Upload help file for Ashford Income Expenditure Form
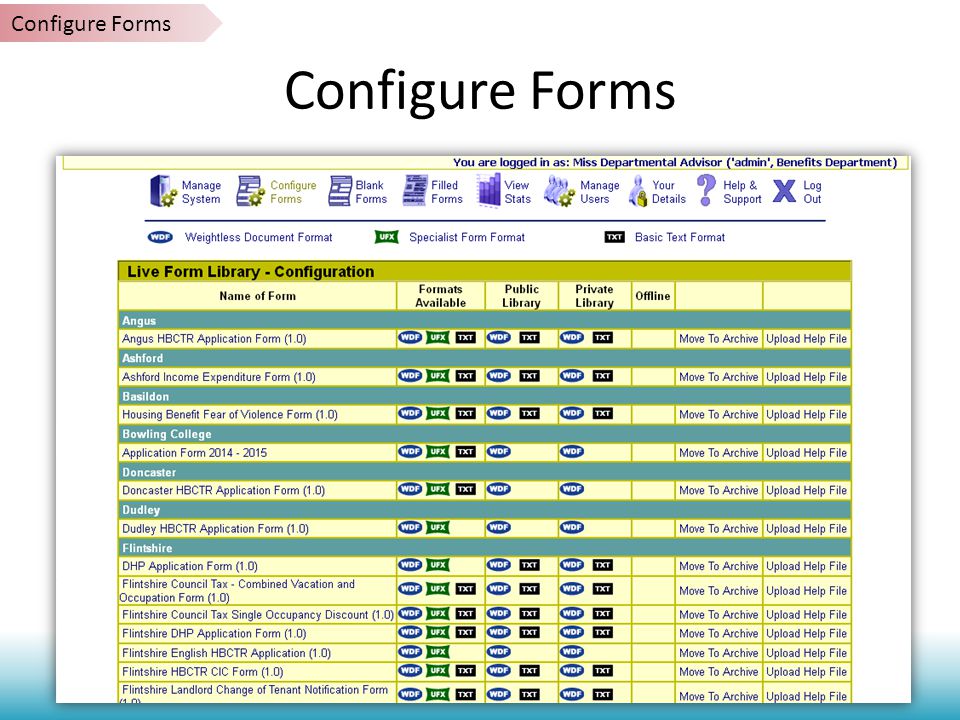Viewport: 960px width, 720px height. coord(806,377)
